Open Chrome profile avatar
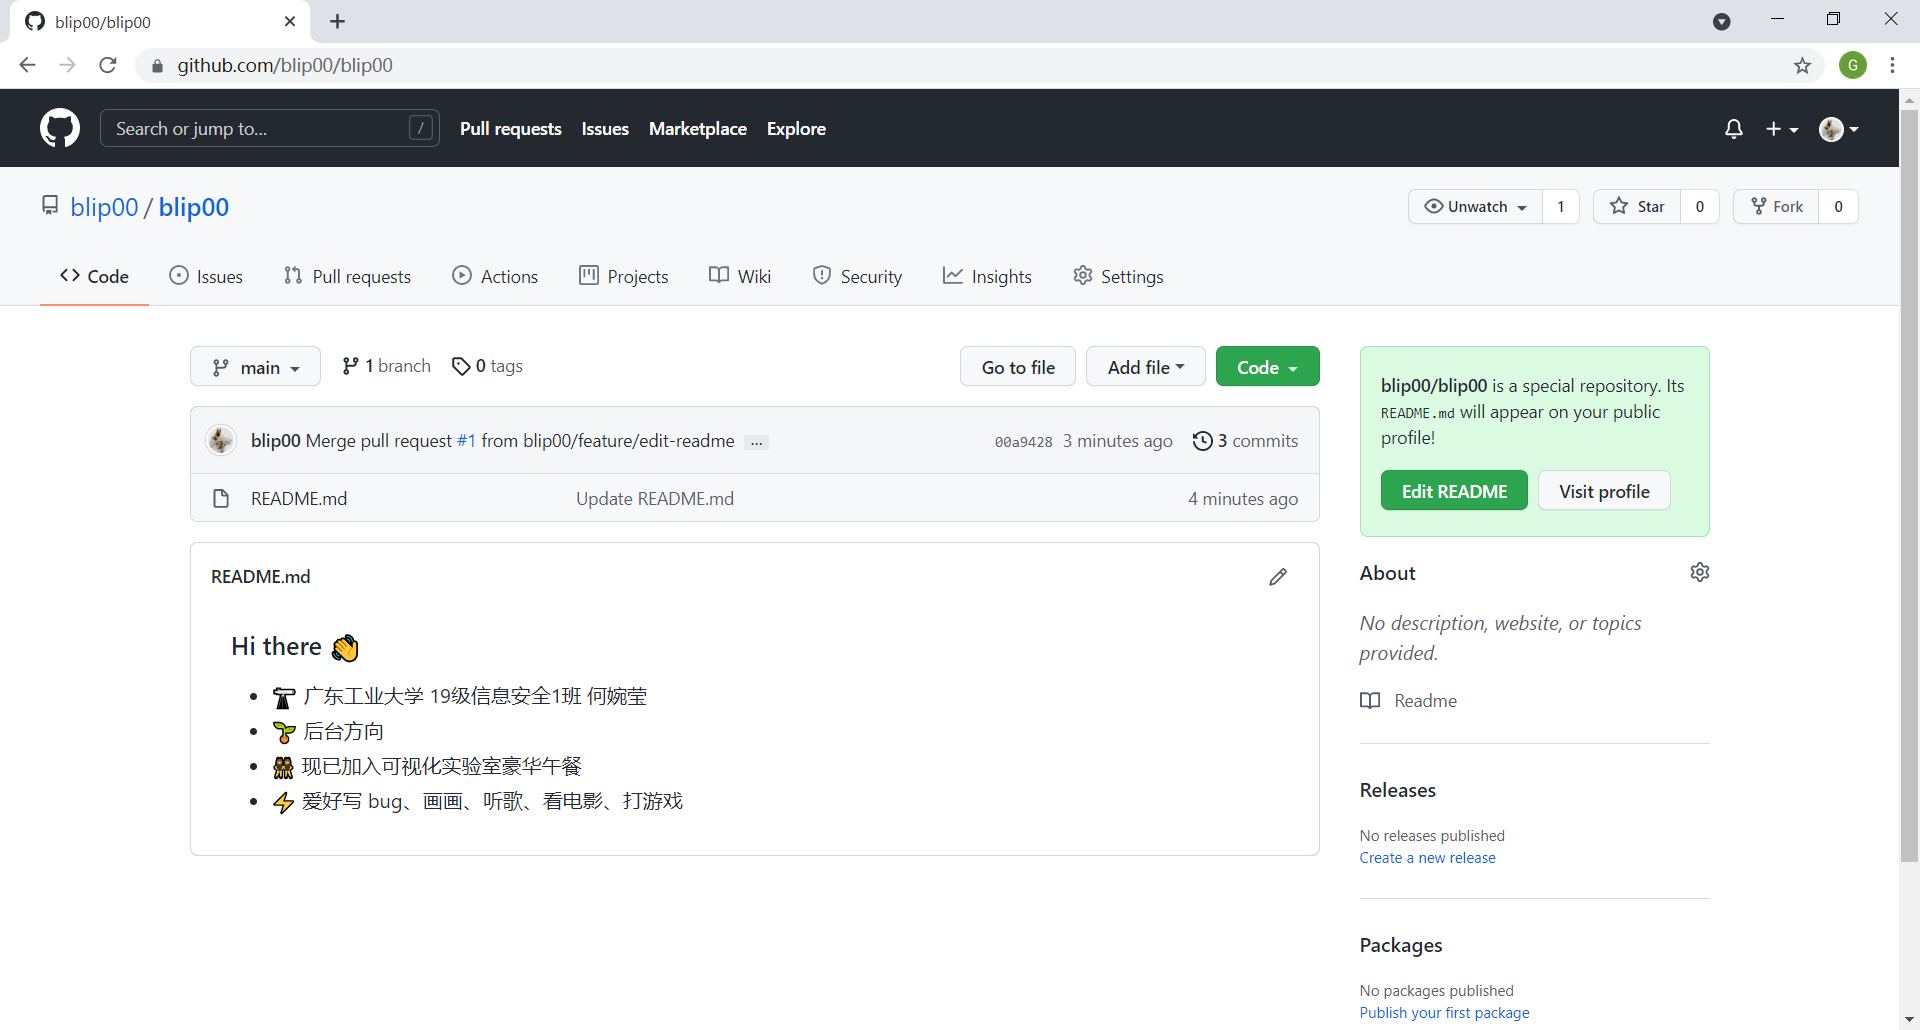Image resolution: width=1920 pixels, height=1030 pixels. tap(1853, 65)
